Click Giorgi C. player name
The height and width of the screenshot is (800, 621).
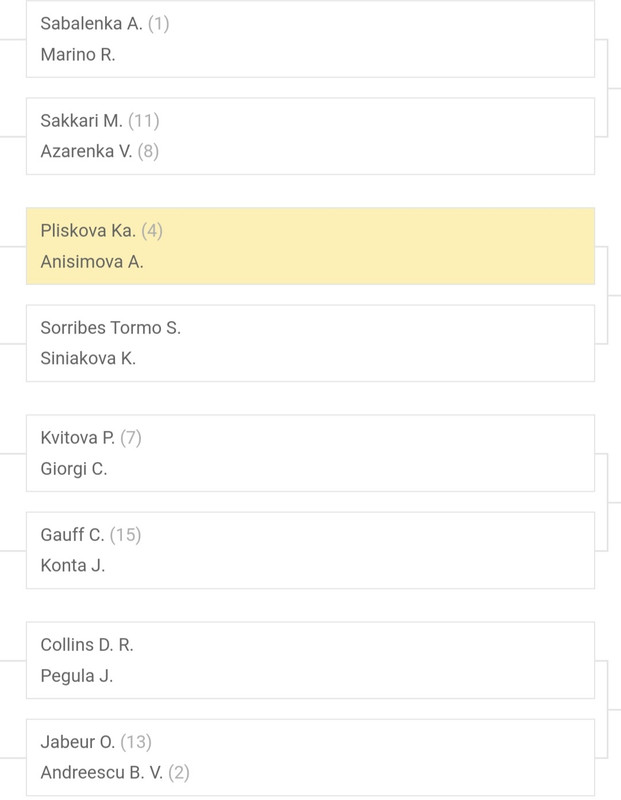coord(73,469)
